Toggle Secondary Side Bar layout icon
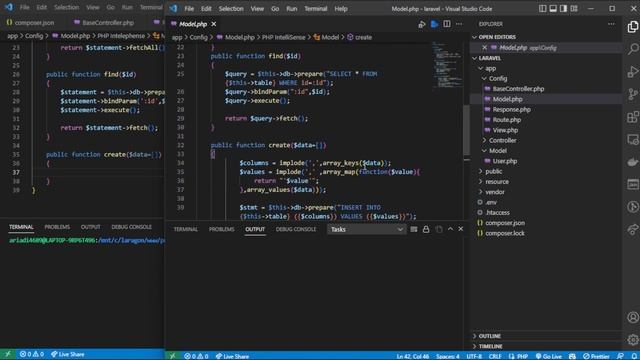The width and height of the screenshot is (640, 360). [563, 9]
